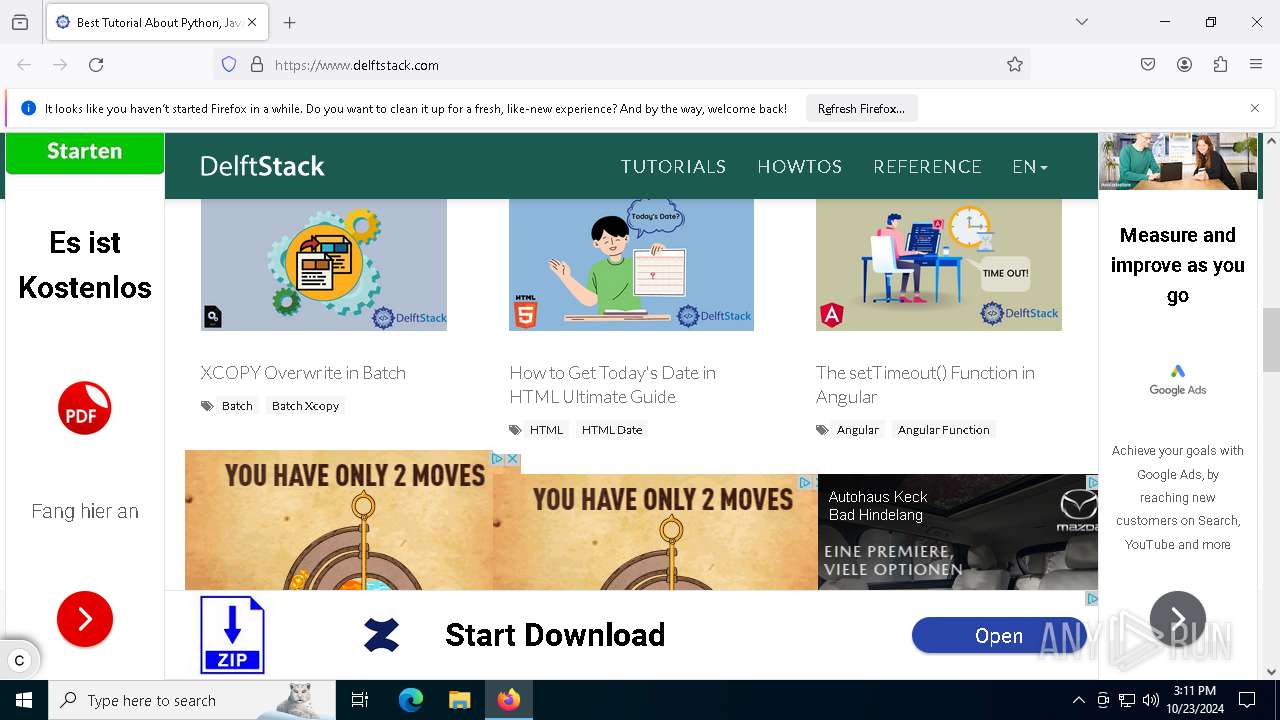Open the HOWTOS menu item
Viewport: 1280px width, 720px height.
click(800, 167)
